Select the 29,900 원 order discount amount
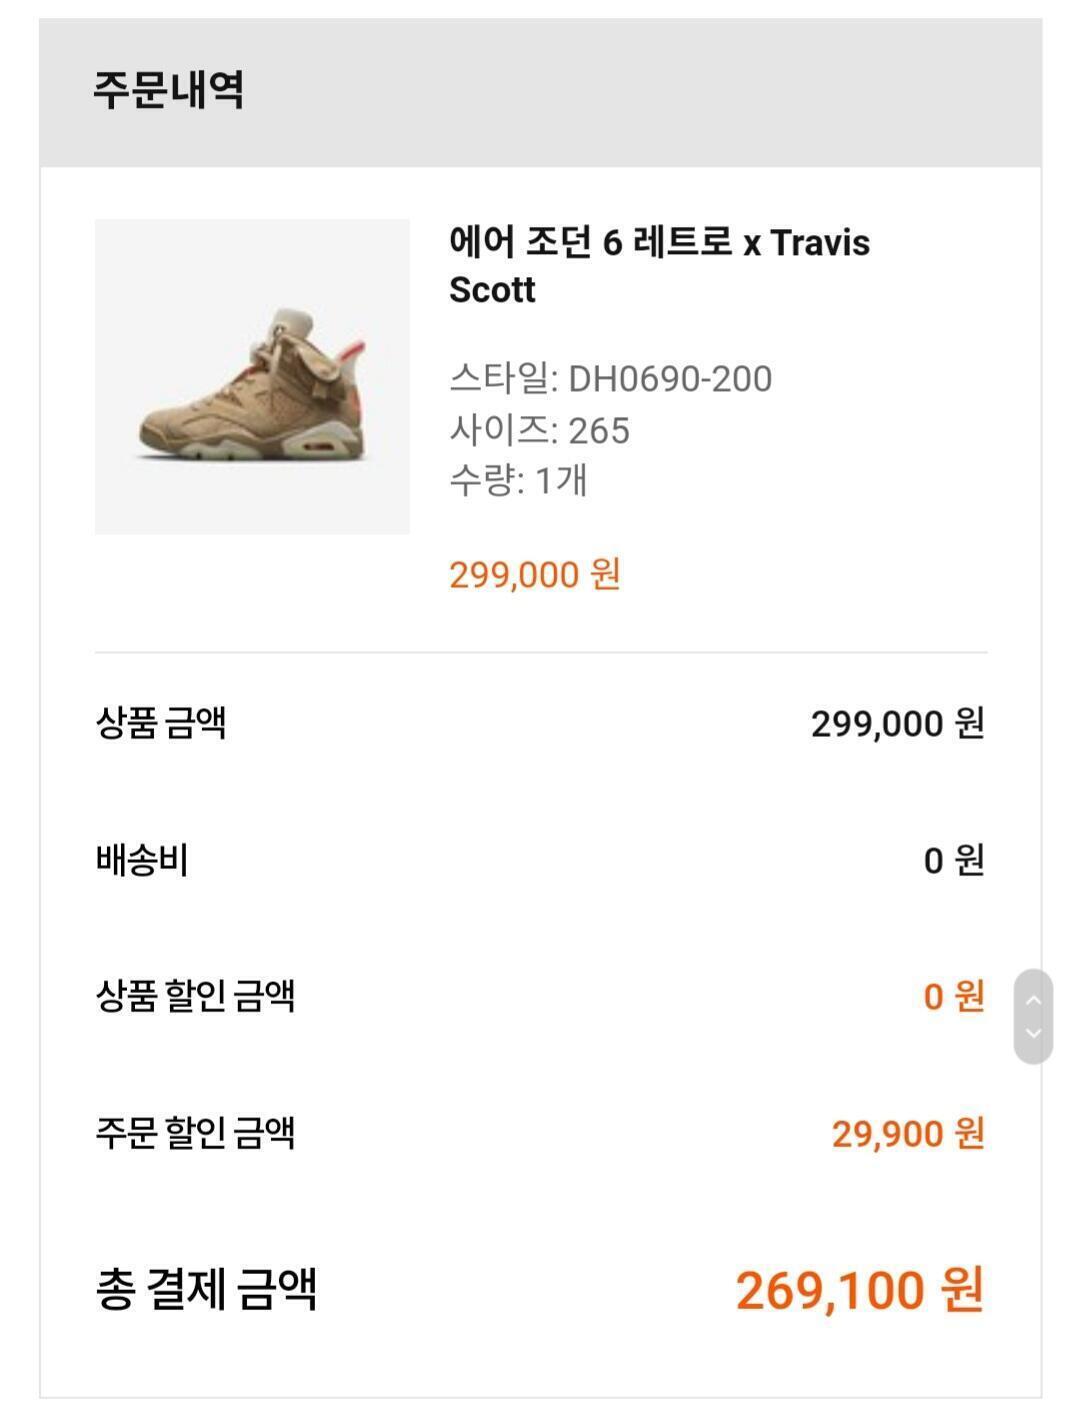Viewport: 1067px width, 1423px height. click(x=908, y=1134)
